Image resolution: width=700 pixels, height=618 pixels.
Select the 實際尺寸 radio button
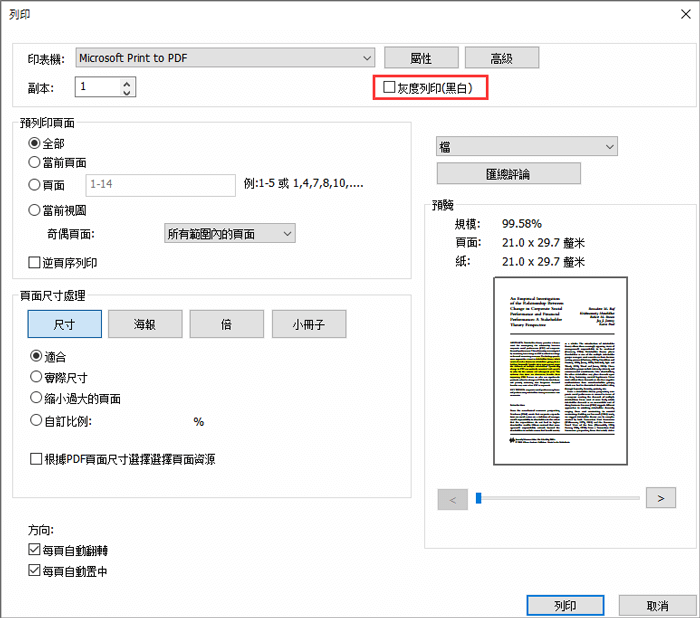[x=36, y=377]
